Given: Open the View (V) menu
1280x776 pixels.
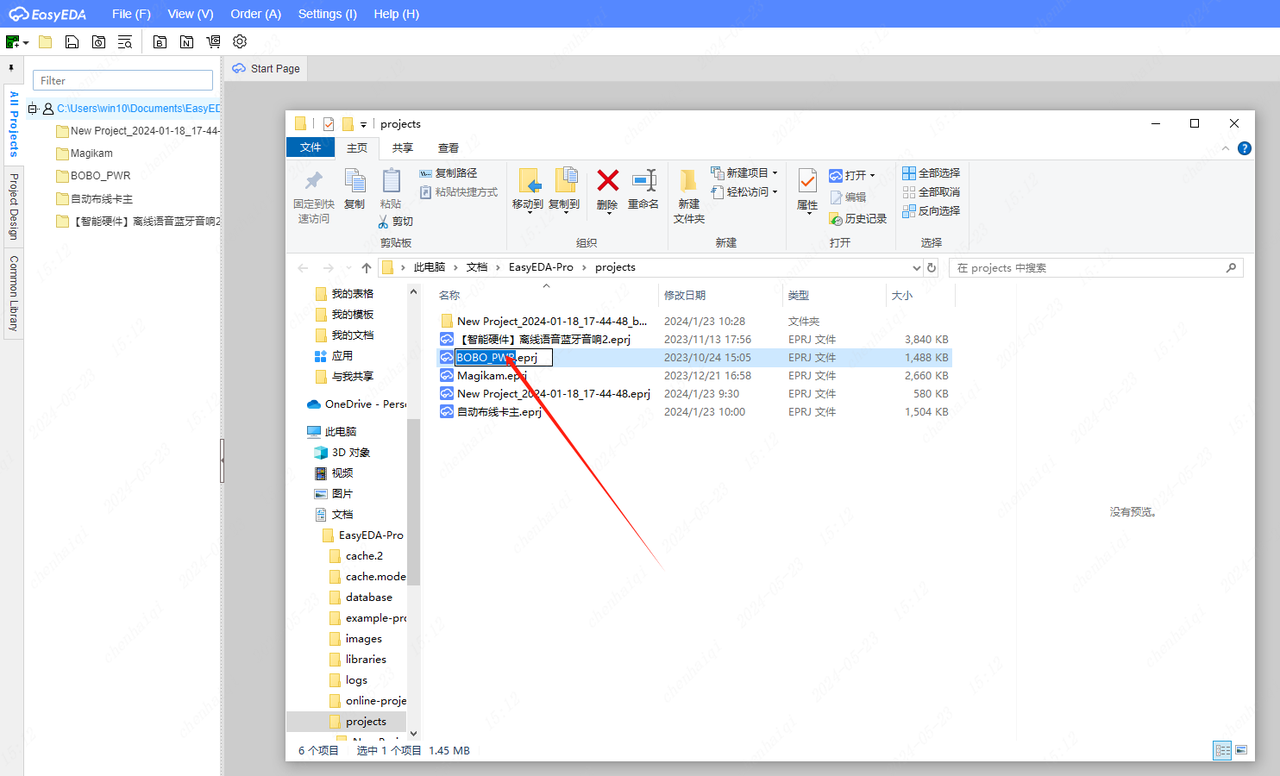Looking at the screenshot, I should (x=191, y=14).
